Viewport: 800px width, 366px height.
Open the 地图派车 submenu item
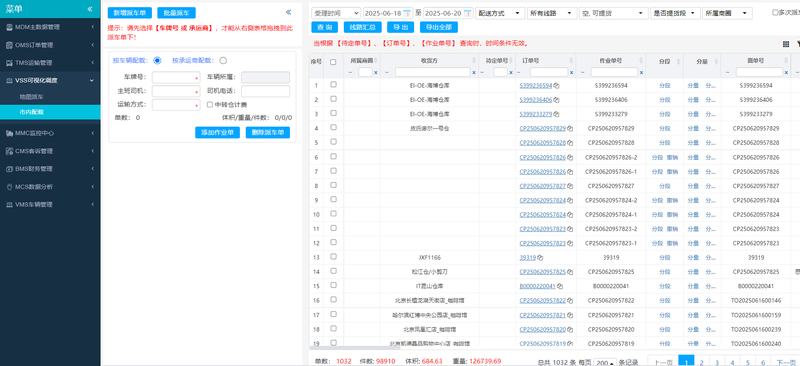[32, 96]
